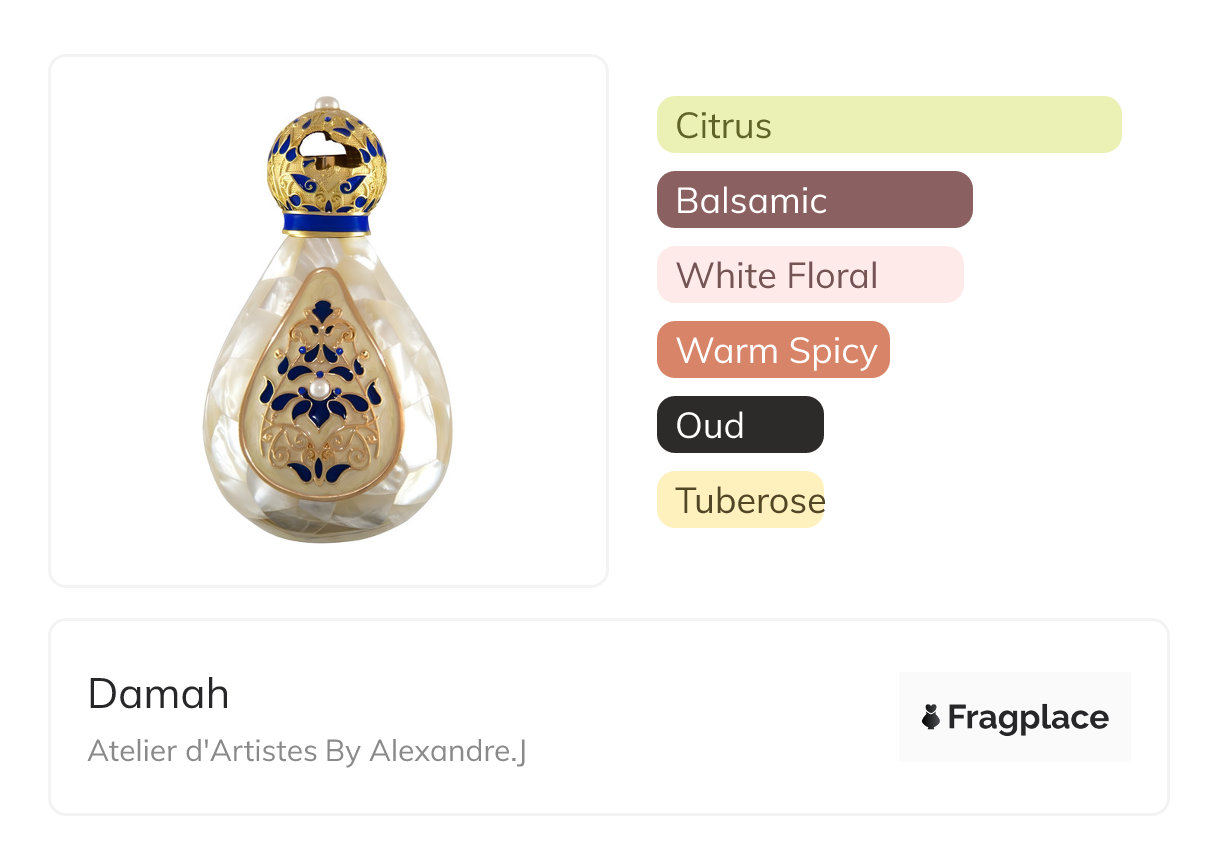The height and width of the screenshot is (864, 1218).
Task: Click the blue fleur motif atop the medallion
Action: coord(322,311)
